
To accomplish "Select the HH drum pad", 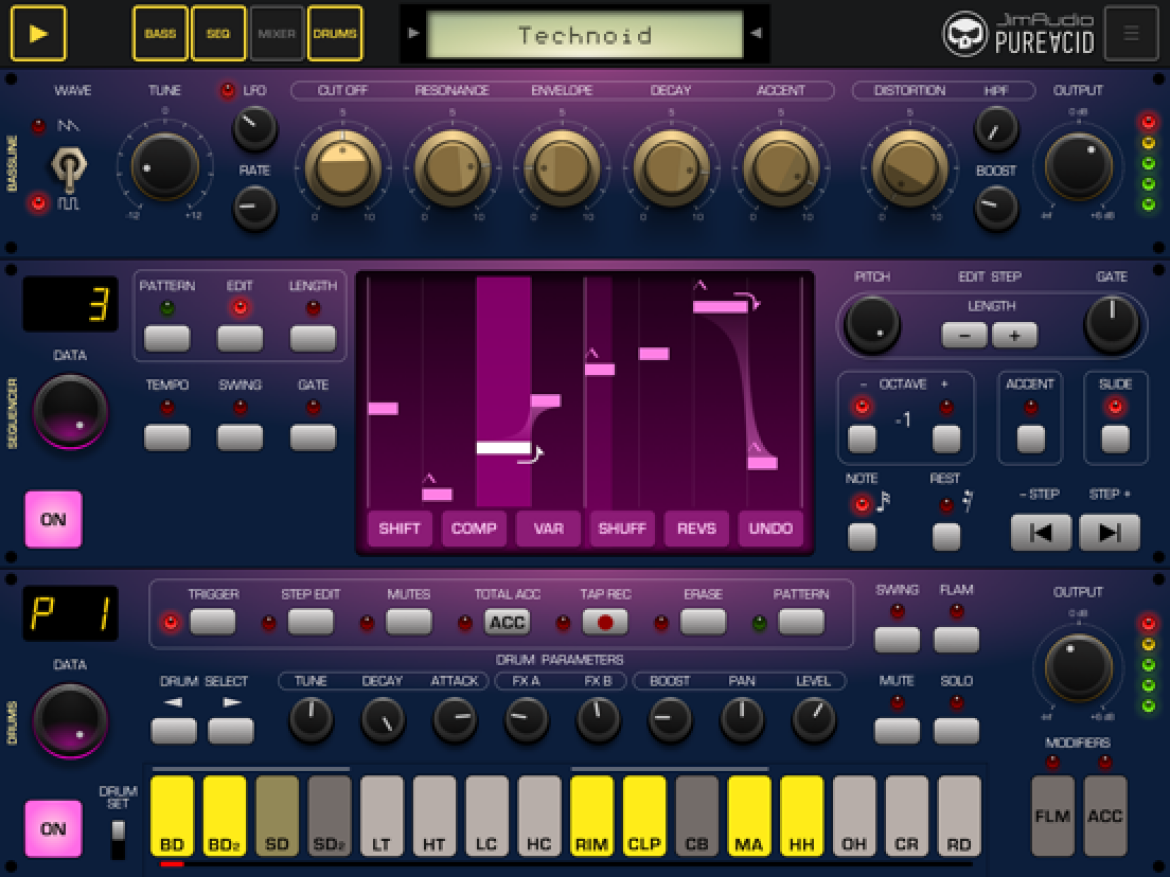I will (x=801, y=815).
